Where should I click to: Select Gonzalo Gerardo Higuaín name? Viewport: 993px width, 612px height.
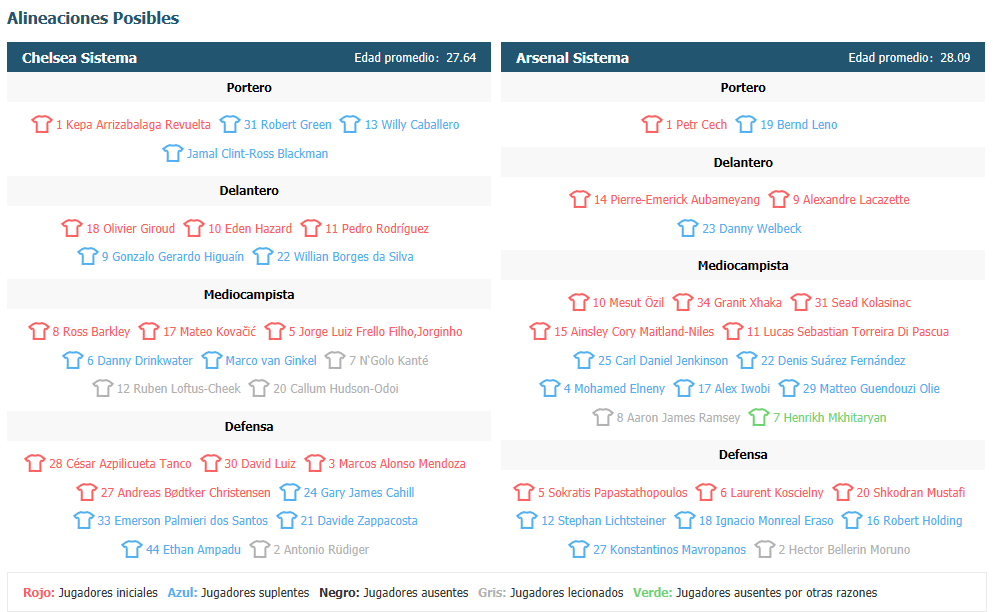tap(172, 257)
